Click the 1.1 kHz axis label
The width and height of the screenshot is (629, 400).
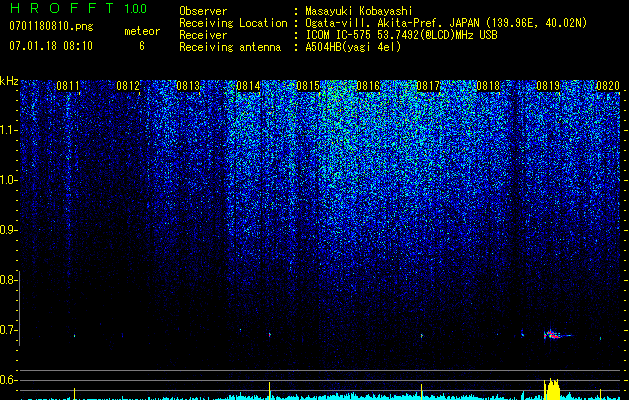[x=9, y=130]
